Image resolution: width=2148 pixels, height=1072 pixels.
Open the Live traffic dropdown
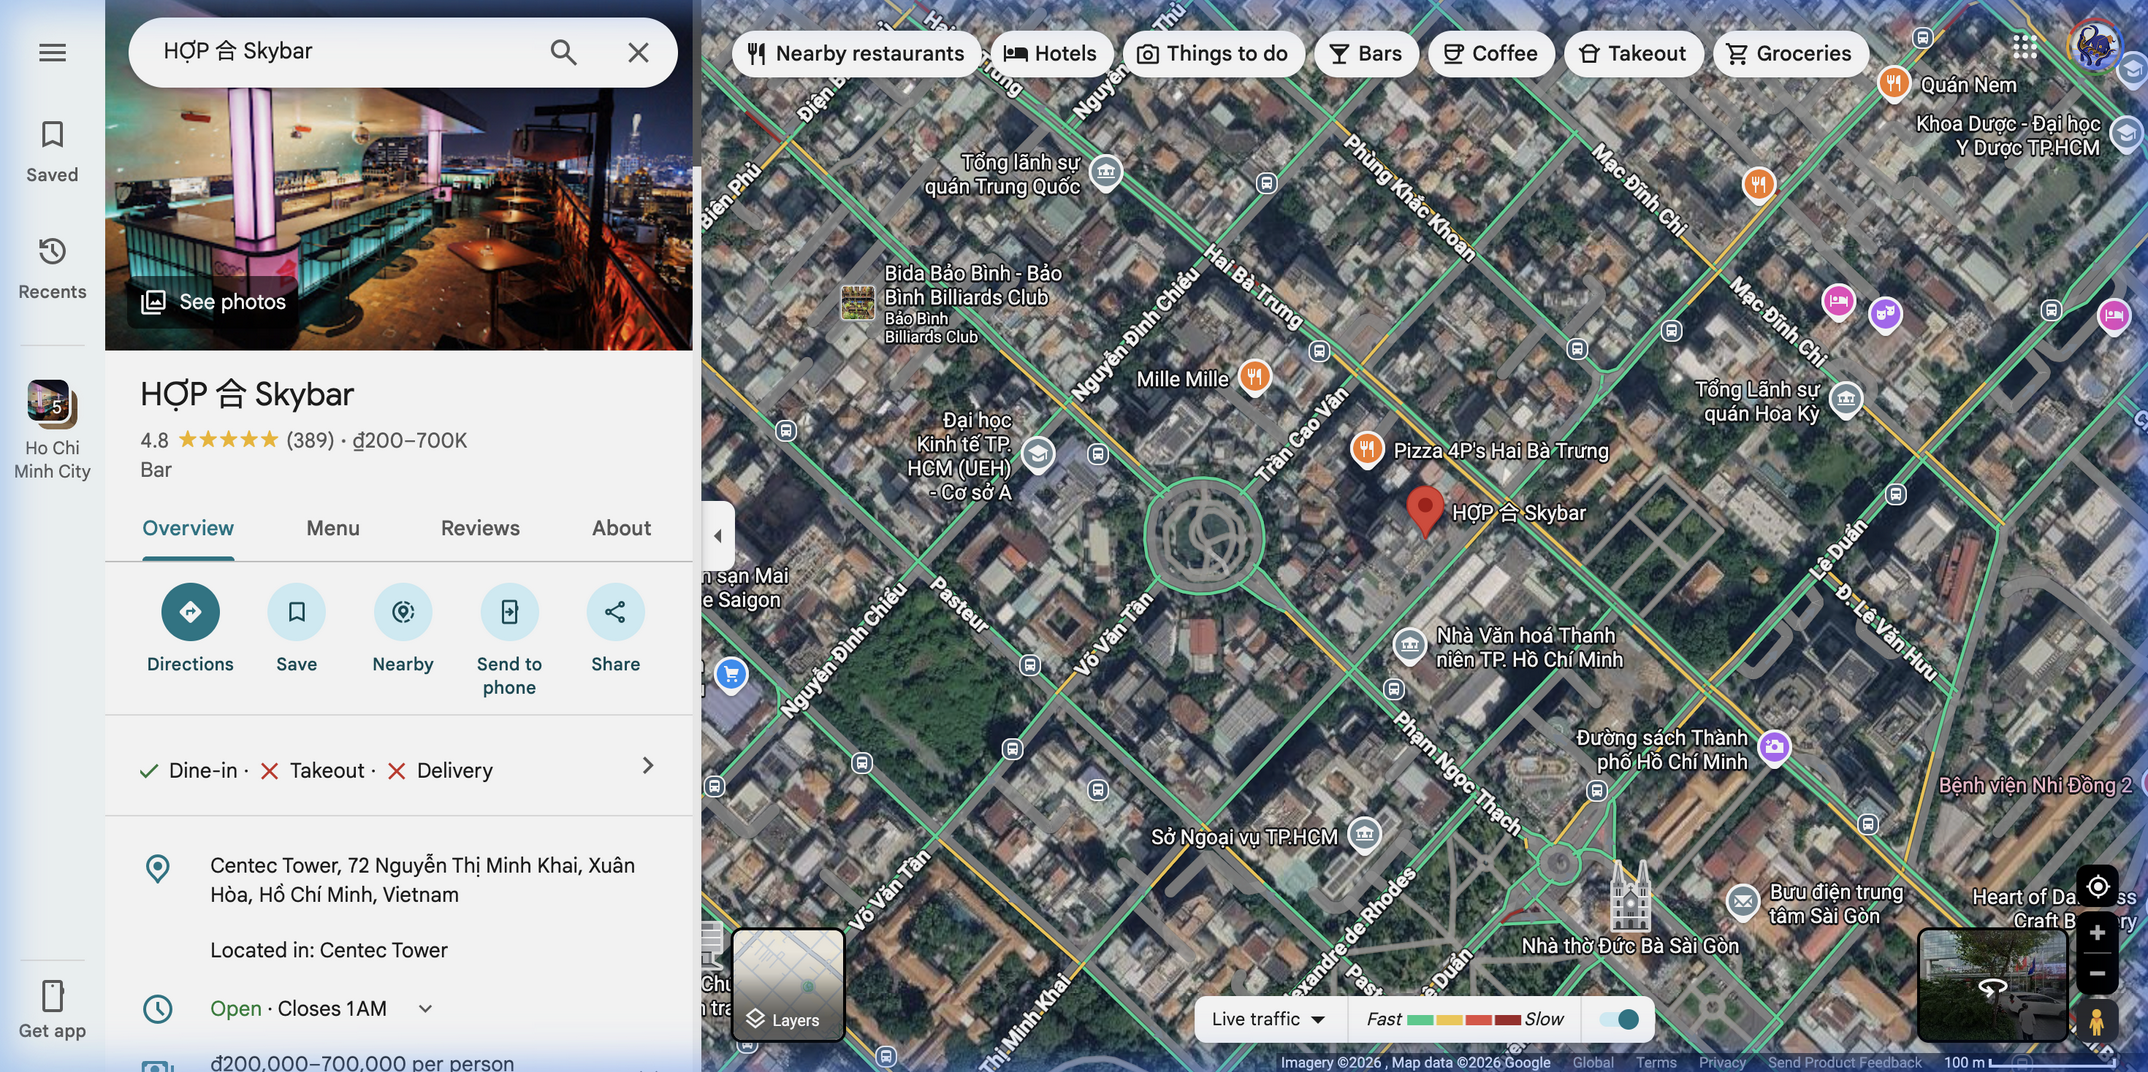[x=1268, y=1020]
